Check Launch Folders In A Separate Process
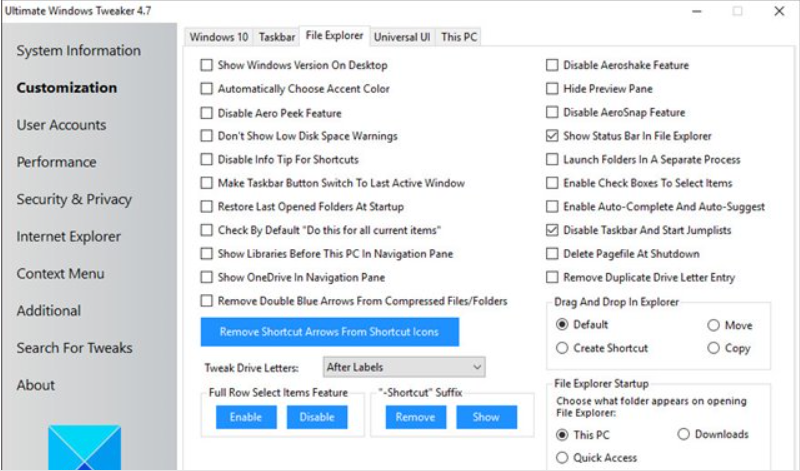Screen dimensions: 800x471 click(x=552, y=159)
